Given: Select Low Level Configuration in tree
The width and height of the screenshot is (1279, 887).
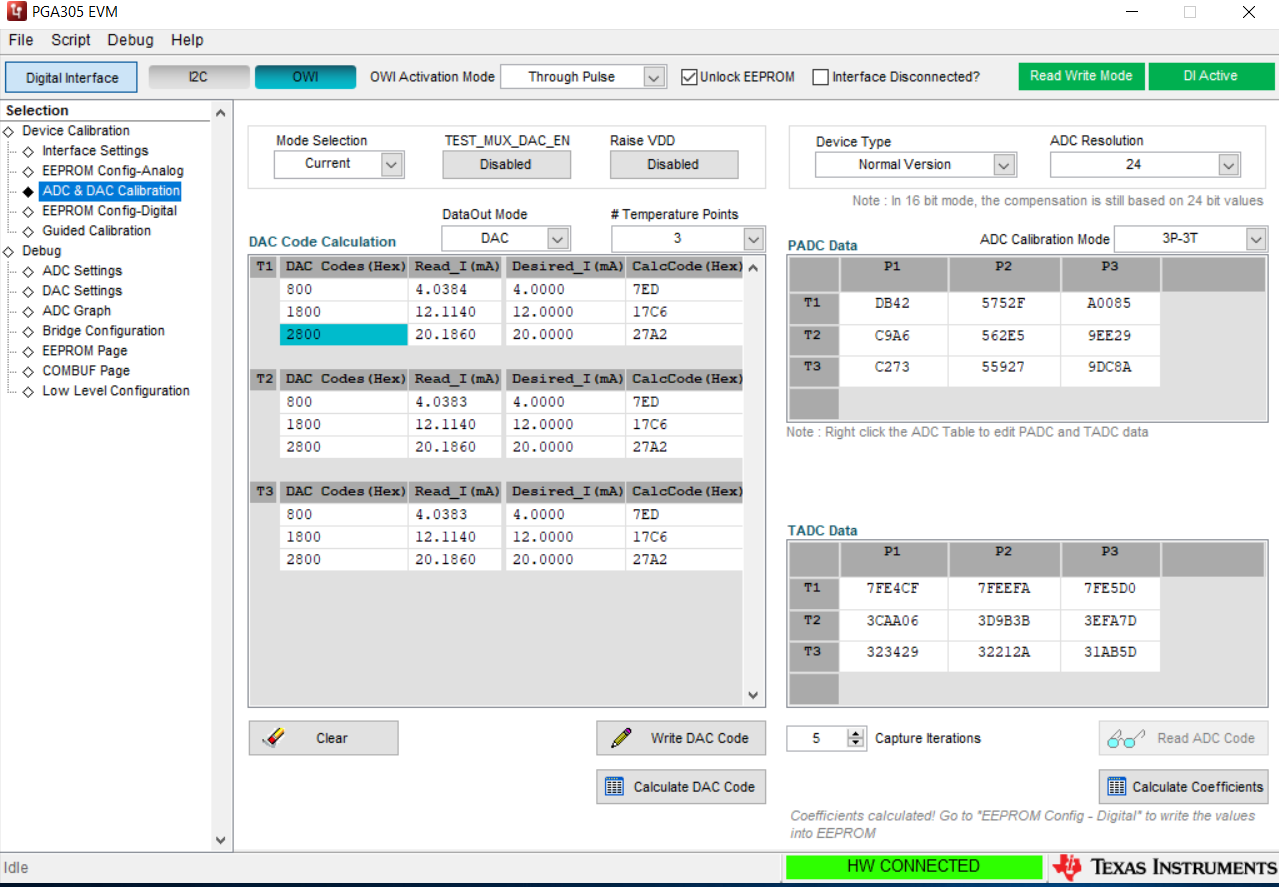Looking at the screenshot, I should [116, 391].
